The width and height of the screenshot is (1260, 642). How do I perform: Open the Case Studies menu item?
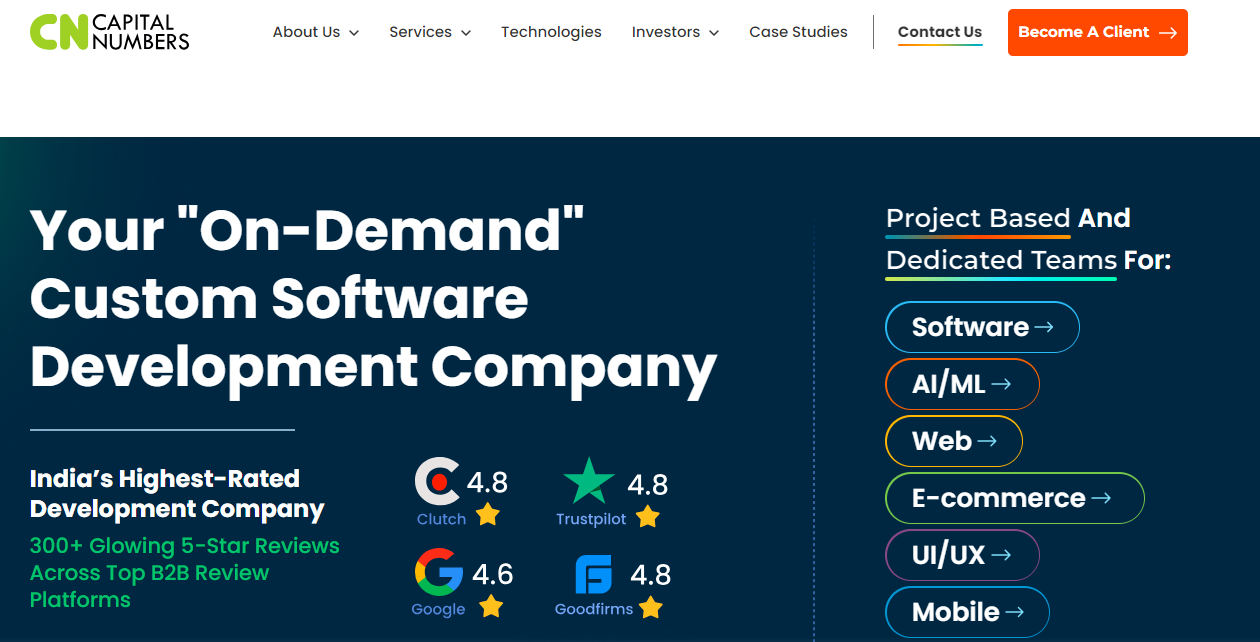[798, 32]
